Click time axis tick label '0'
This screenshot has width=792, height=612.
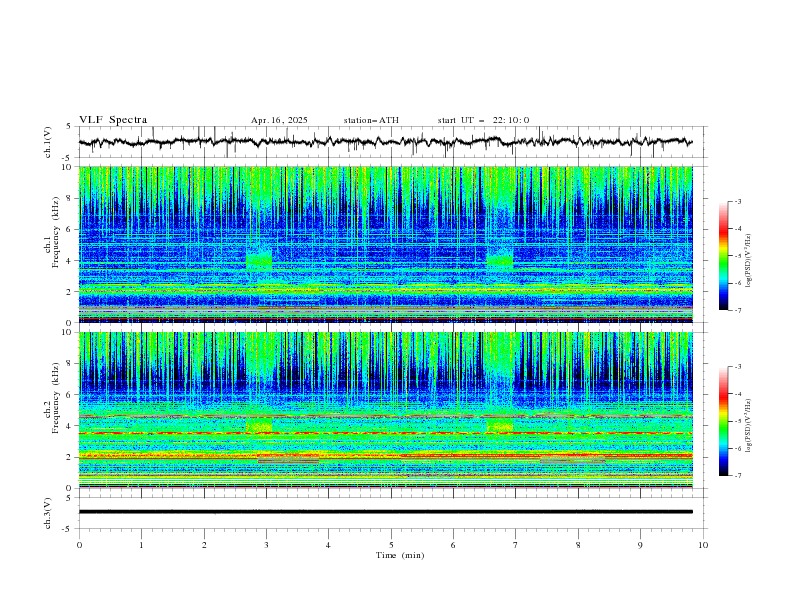pyautogui.click(x=79, y=545)
